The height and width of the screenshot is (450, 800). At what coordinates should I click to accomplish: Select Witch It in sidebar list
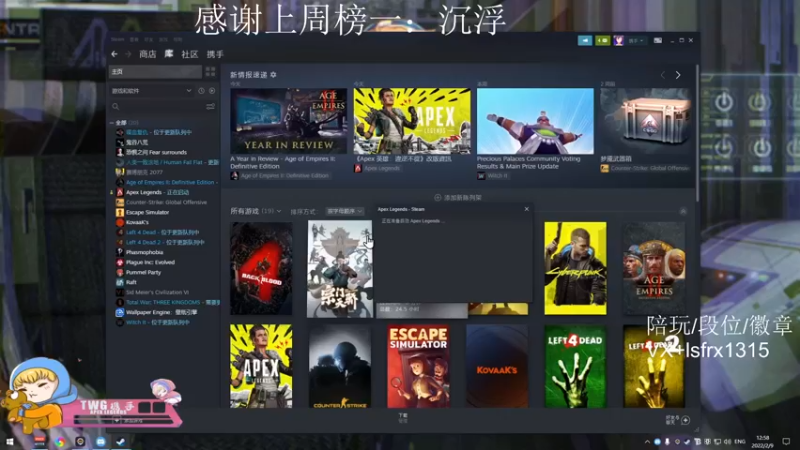tap(151, 322)
